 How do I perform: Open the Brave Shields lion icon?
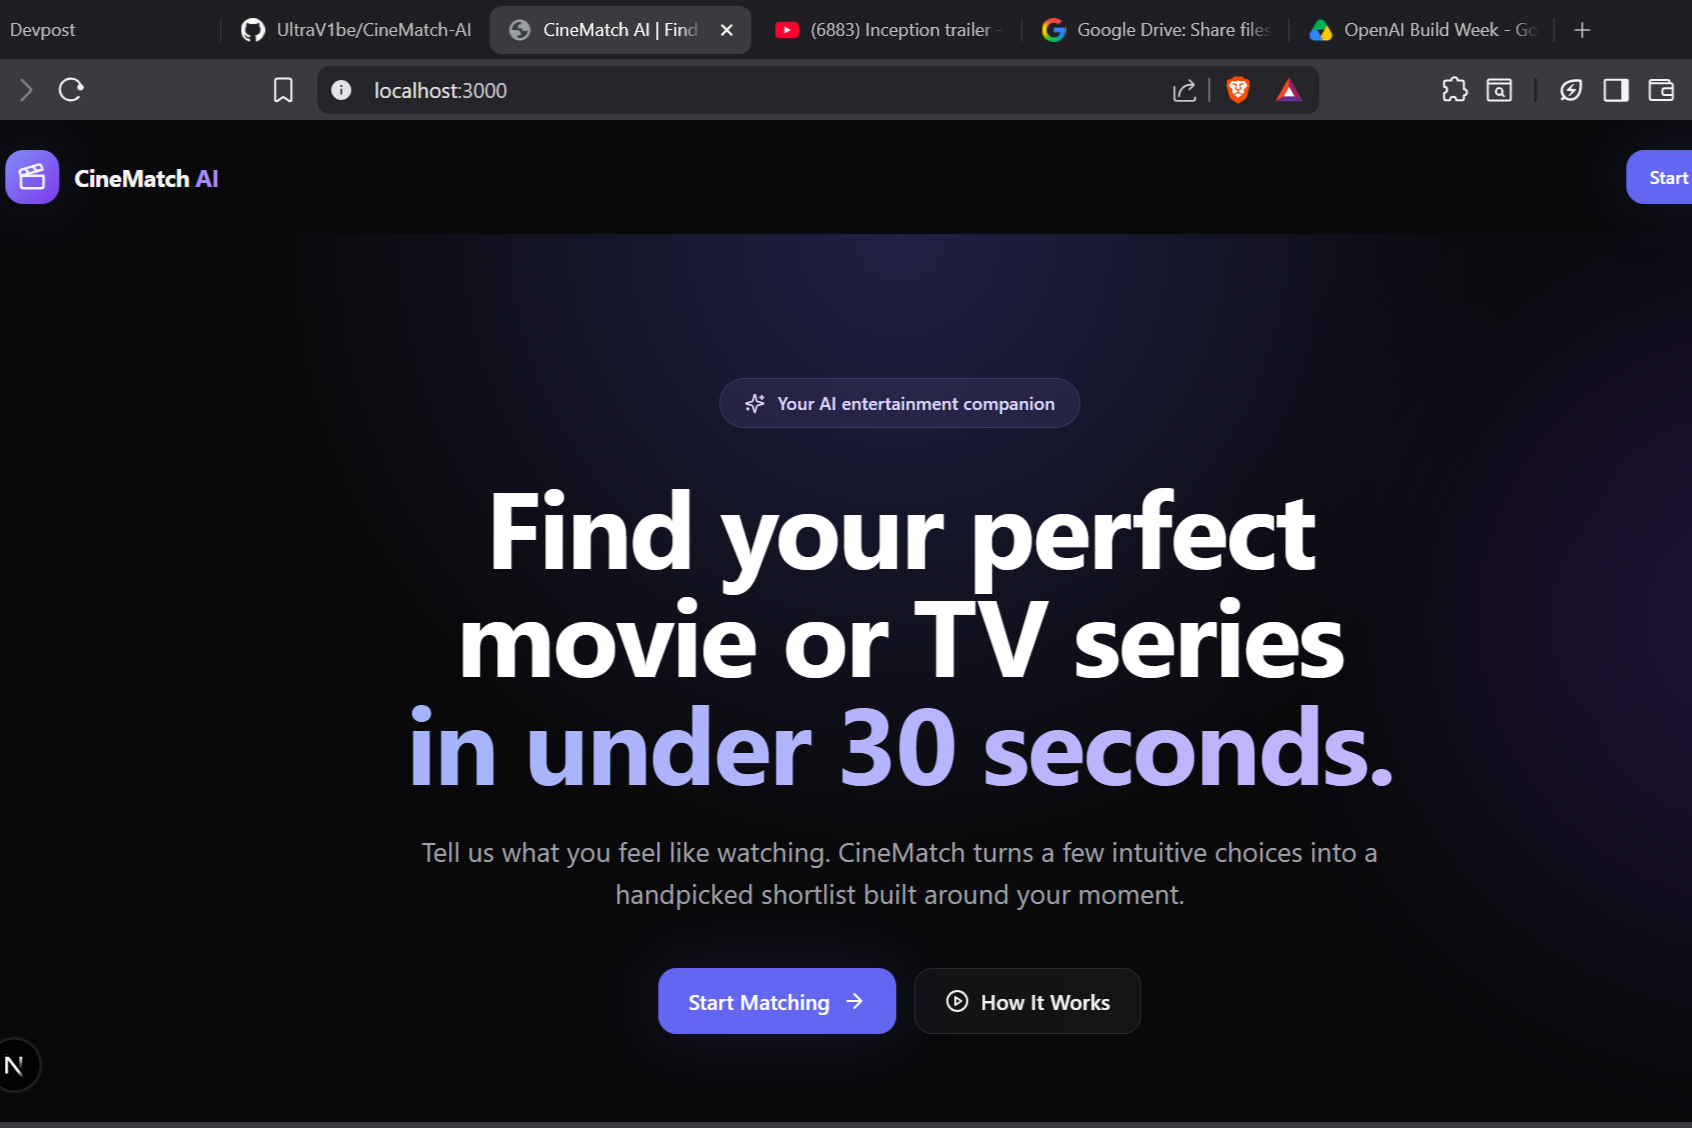point(1238,90)
